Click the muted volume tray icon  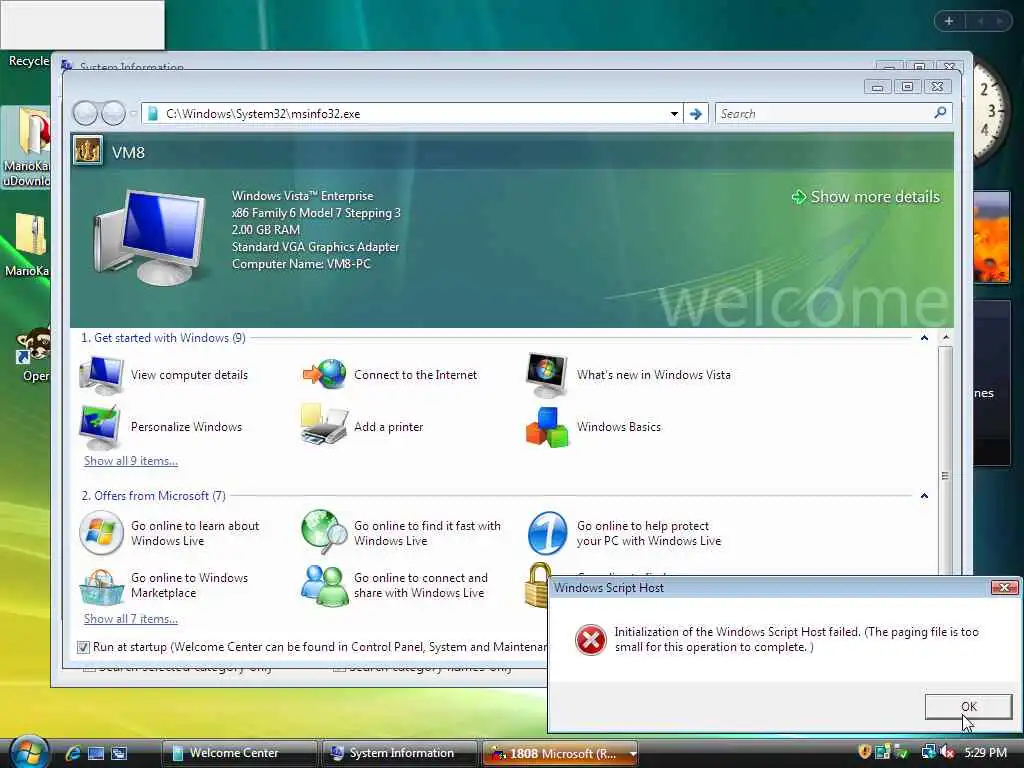(x=947, y=752)
